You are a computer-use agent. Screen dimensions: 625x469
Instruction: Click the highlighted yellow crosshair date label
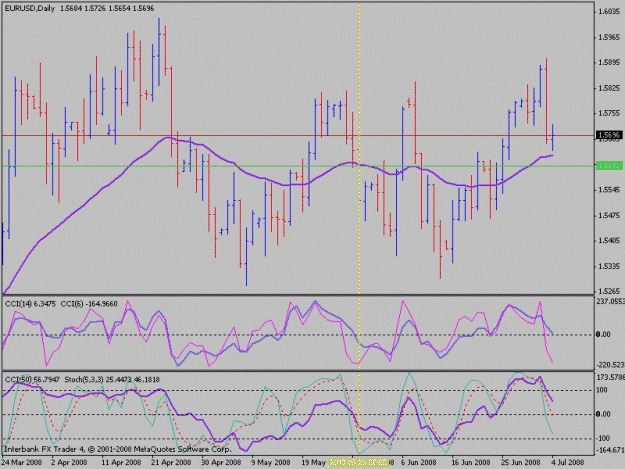(x=358, y=462)
